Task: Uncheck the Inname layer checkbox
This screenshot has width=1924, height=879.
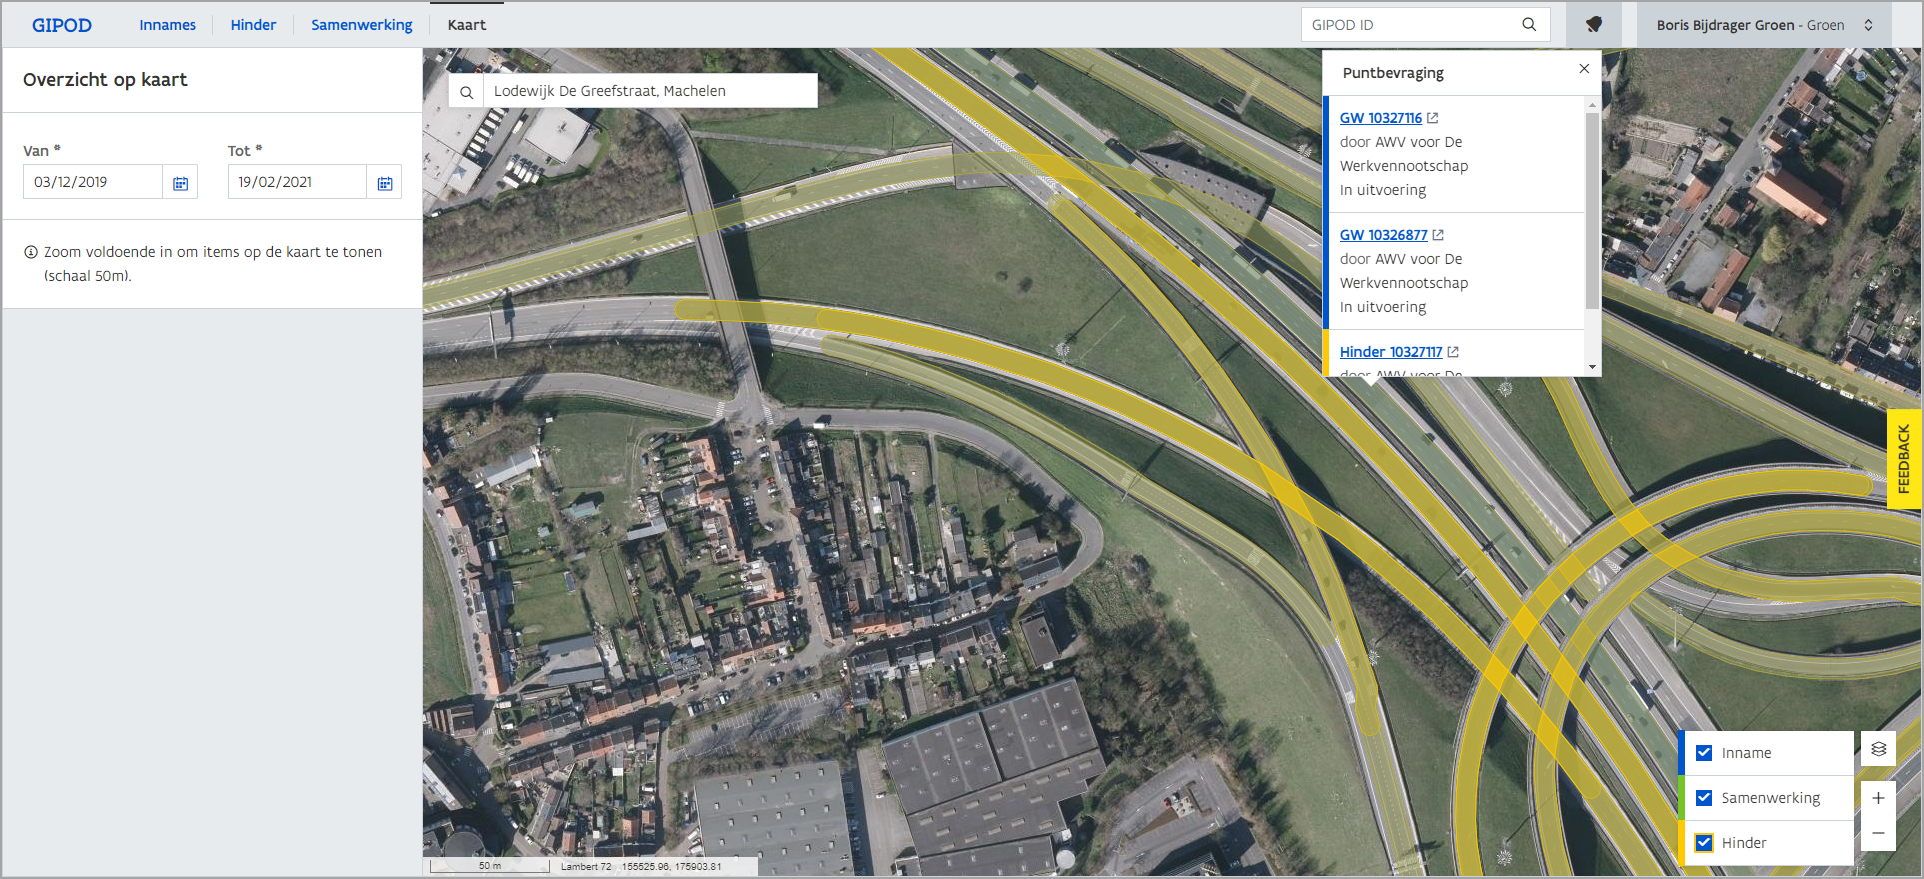Action: click(1704, 753)
